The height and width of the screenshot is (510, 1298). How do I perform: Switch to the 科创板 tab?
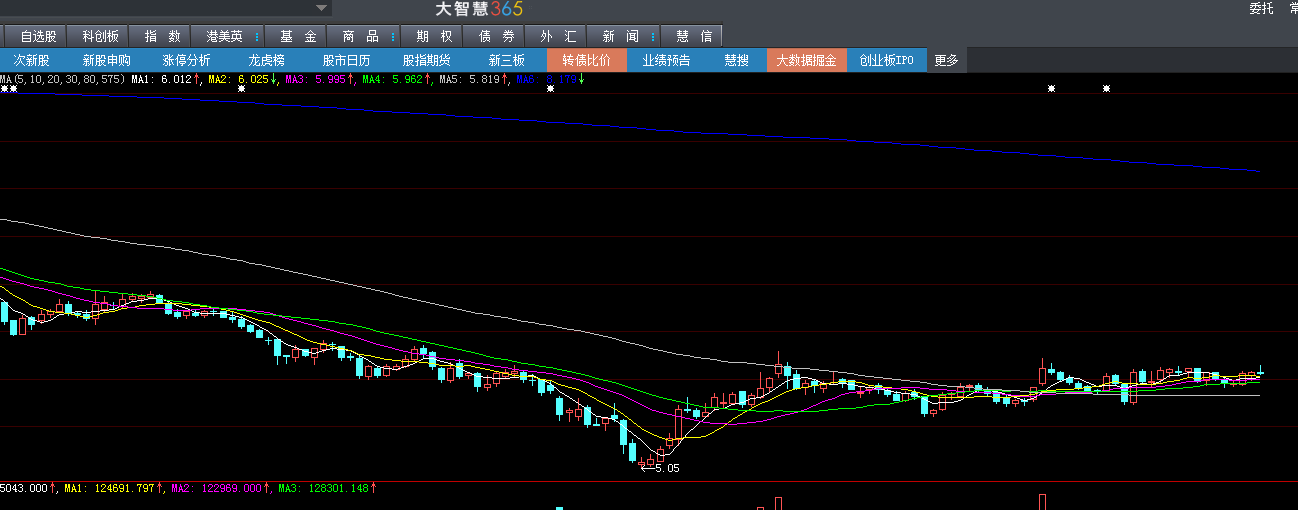click(100, 36)
